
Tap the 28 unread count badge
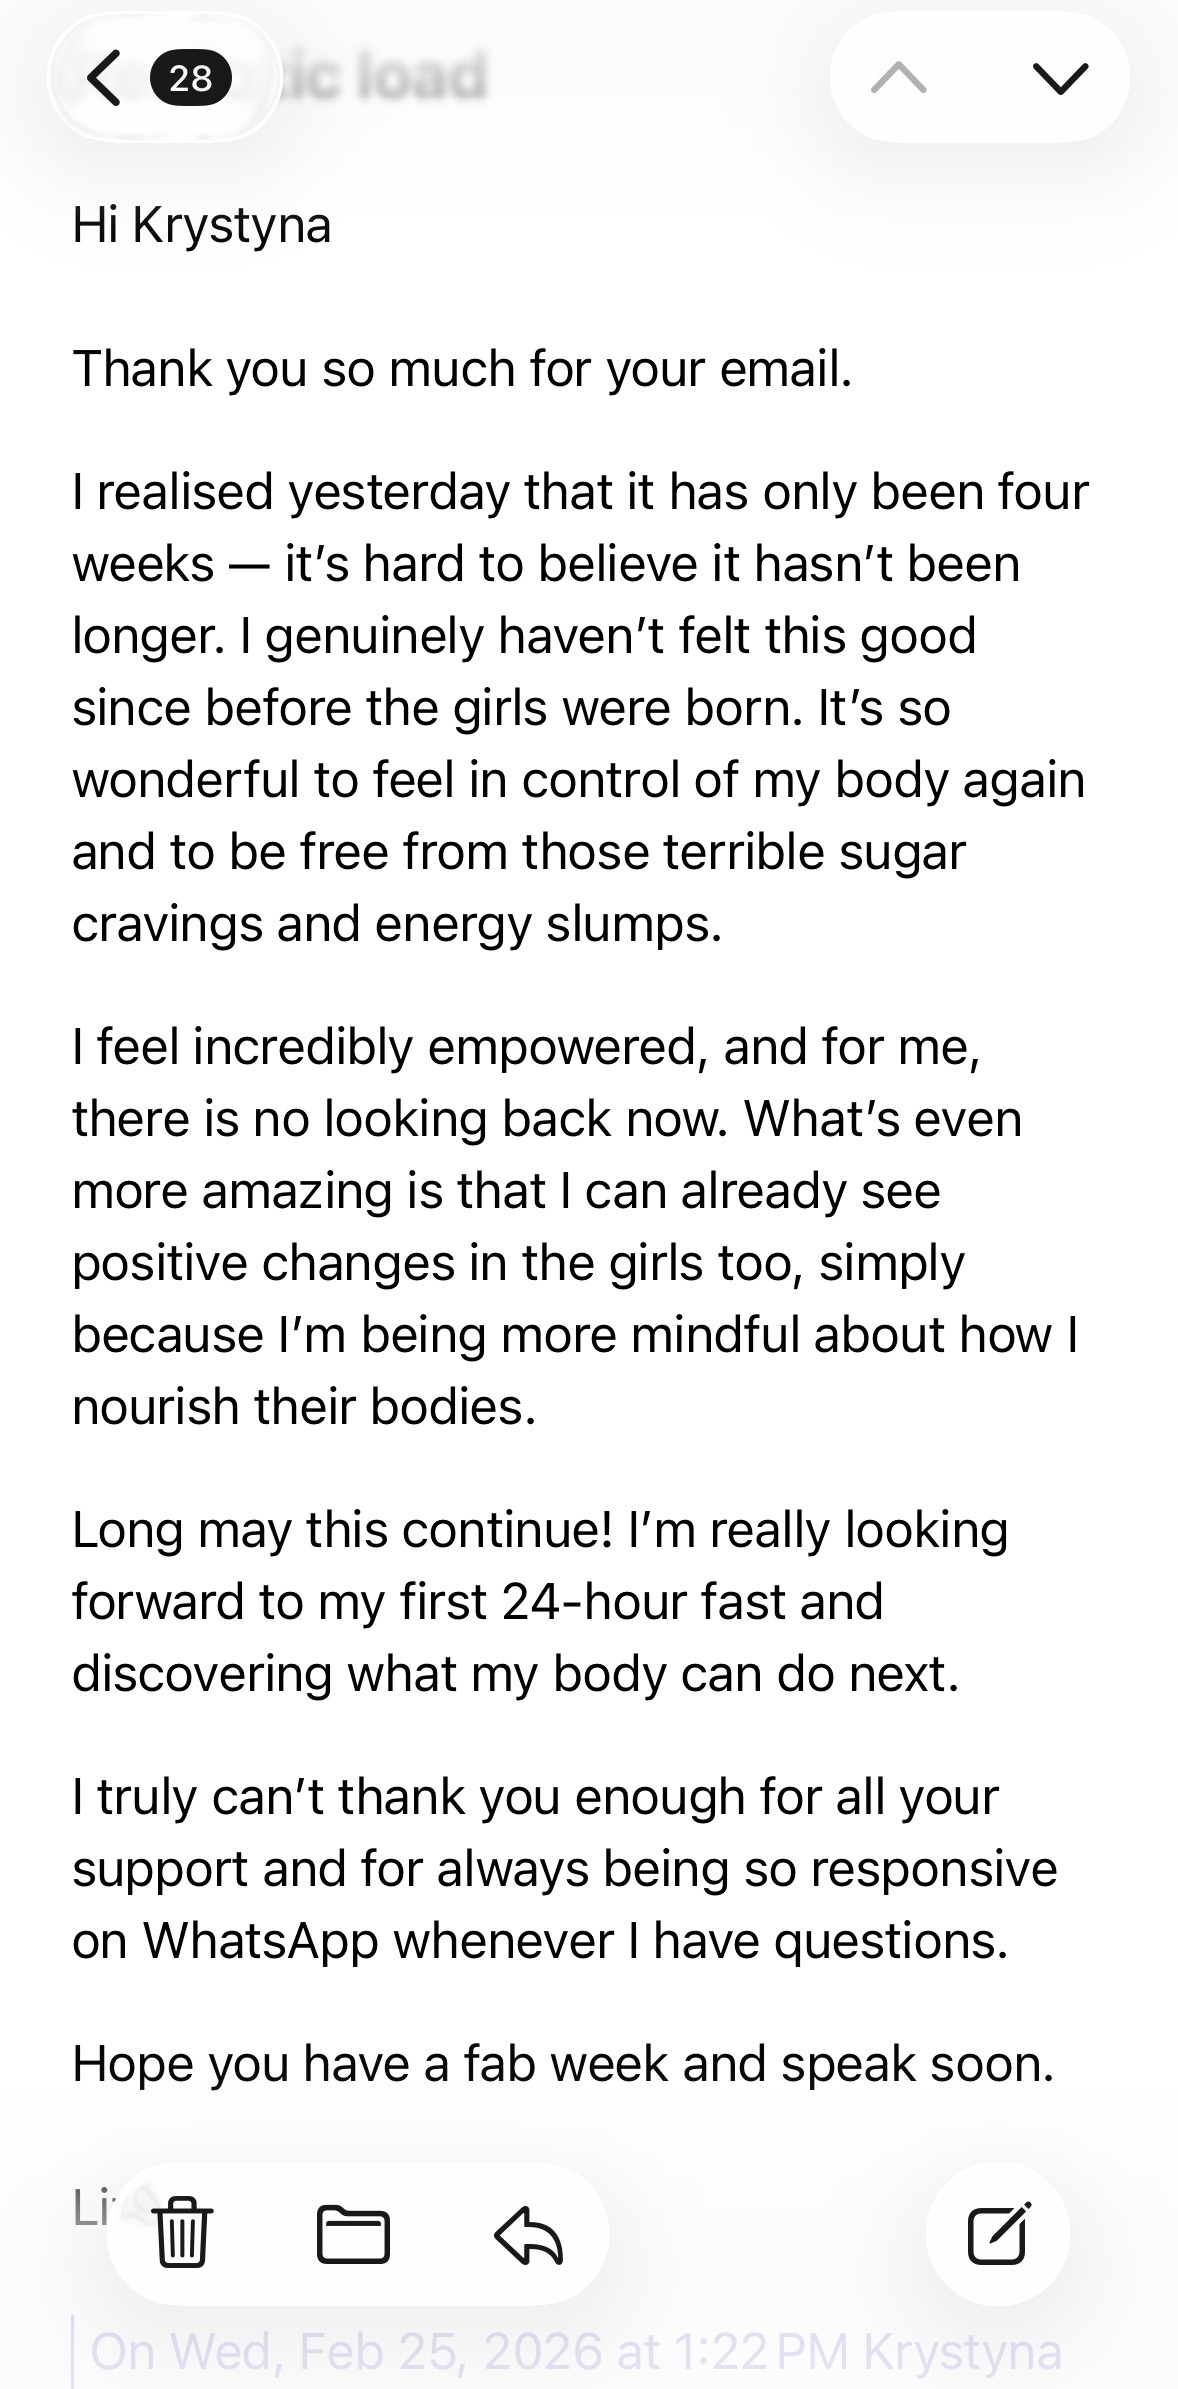point(190,78)
